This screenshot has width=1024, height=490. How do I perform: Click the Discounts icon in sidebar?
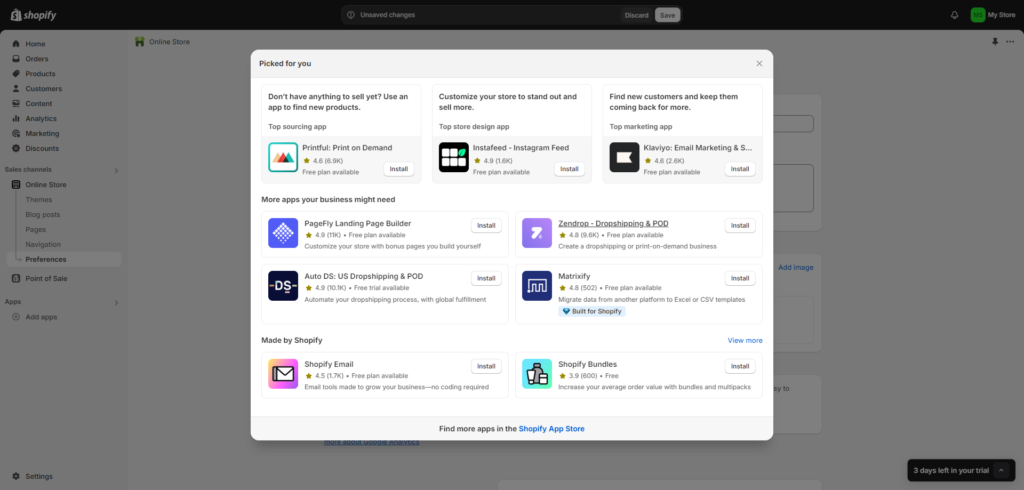tap(16, 148)
